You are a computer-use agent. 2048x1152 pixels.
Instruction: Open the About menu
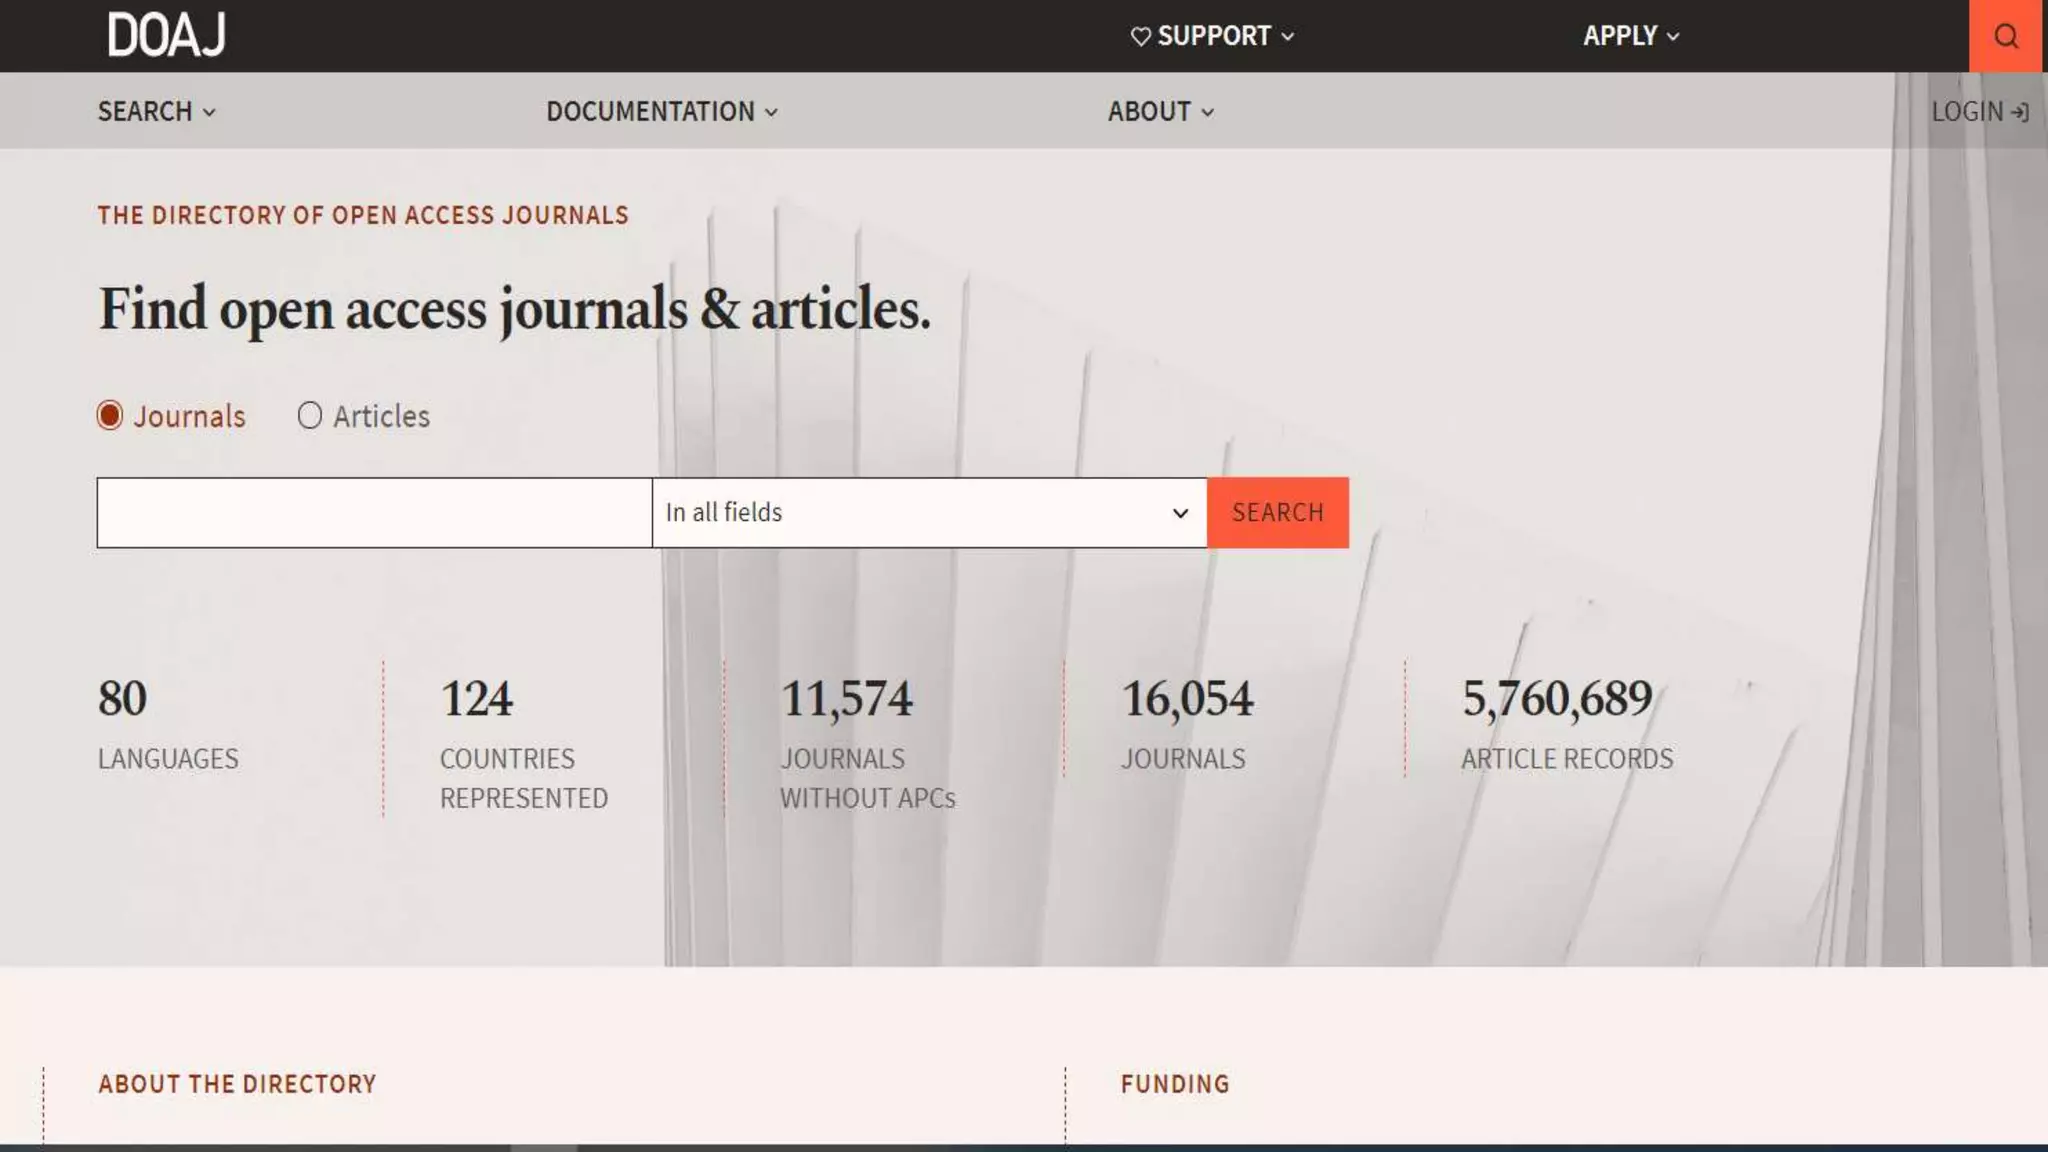tap(1149, 111)
